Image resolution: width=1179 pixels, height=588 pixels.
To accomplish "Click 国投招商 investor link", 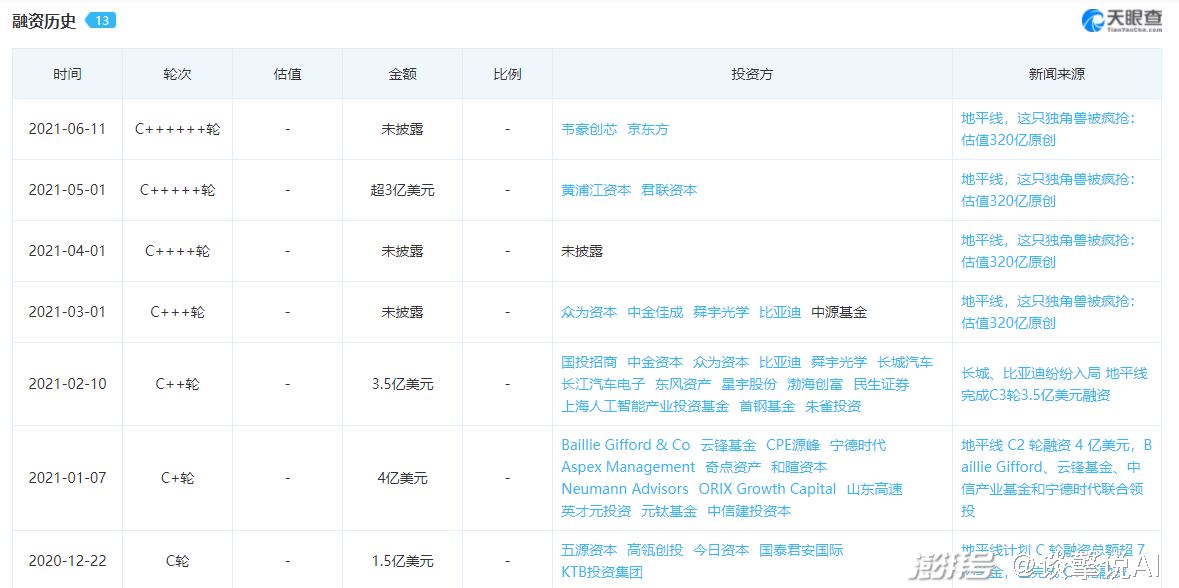I will tap(589, 362).
